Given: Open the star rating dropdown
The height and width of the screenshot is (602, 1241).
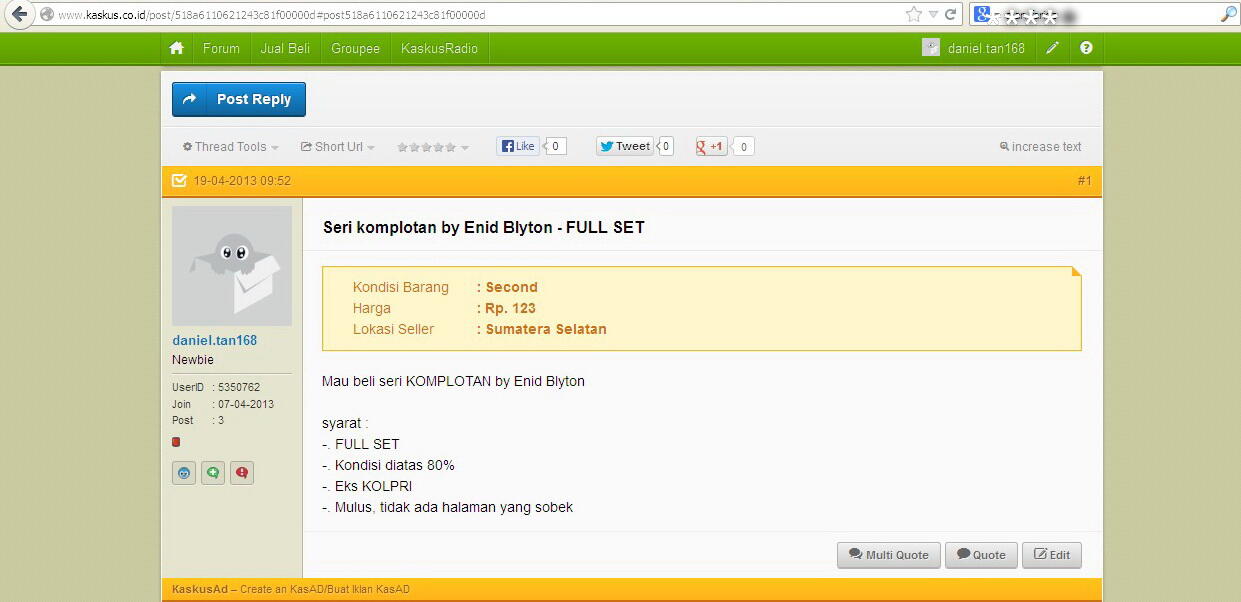Looking at the screenshot, I should [x=433, y=147].
